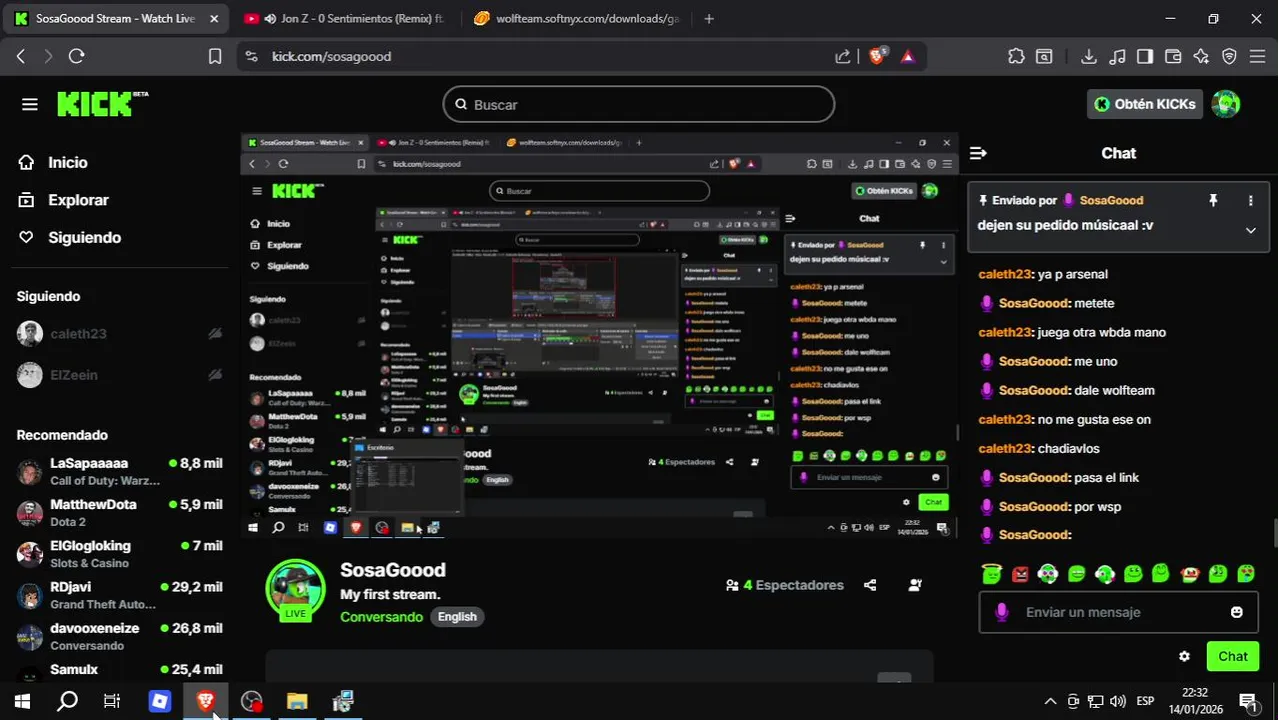Click the halo emote in chat
Viewport: 1278px width, 720px height.
tap(991, 573)
